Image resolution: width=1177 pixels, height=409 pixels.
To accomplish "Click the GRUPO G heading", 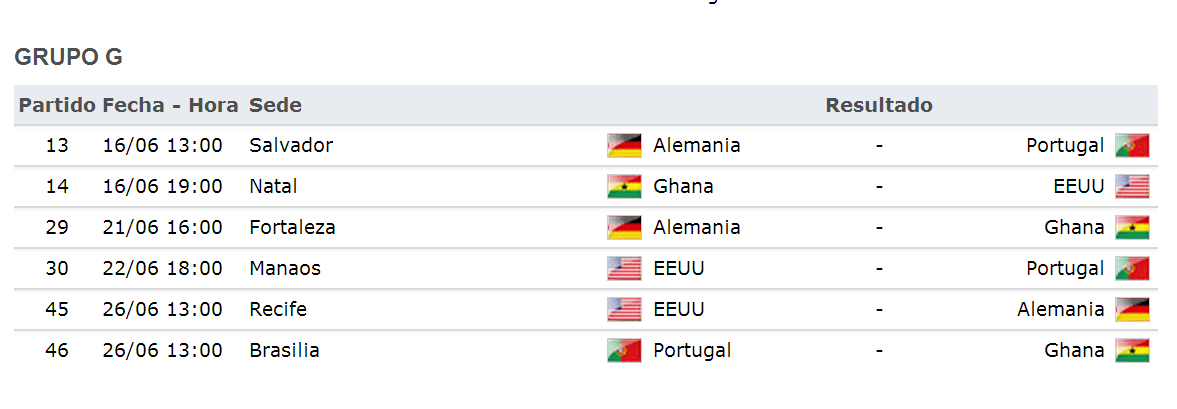I will click(68, 57).
